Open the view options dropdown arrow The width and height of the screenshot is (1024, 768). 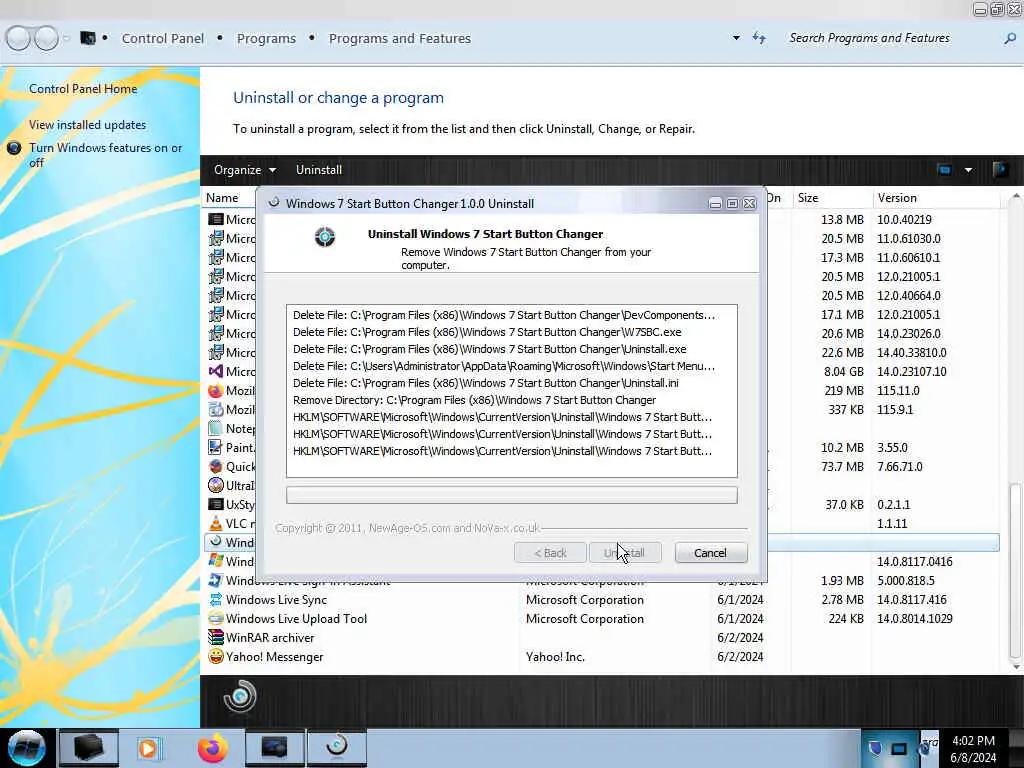(968, 170)
